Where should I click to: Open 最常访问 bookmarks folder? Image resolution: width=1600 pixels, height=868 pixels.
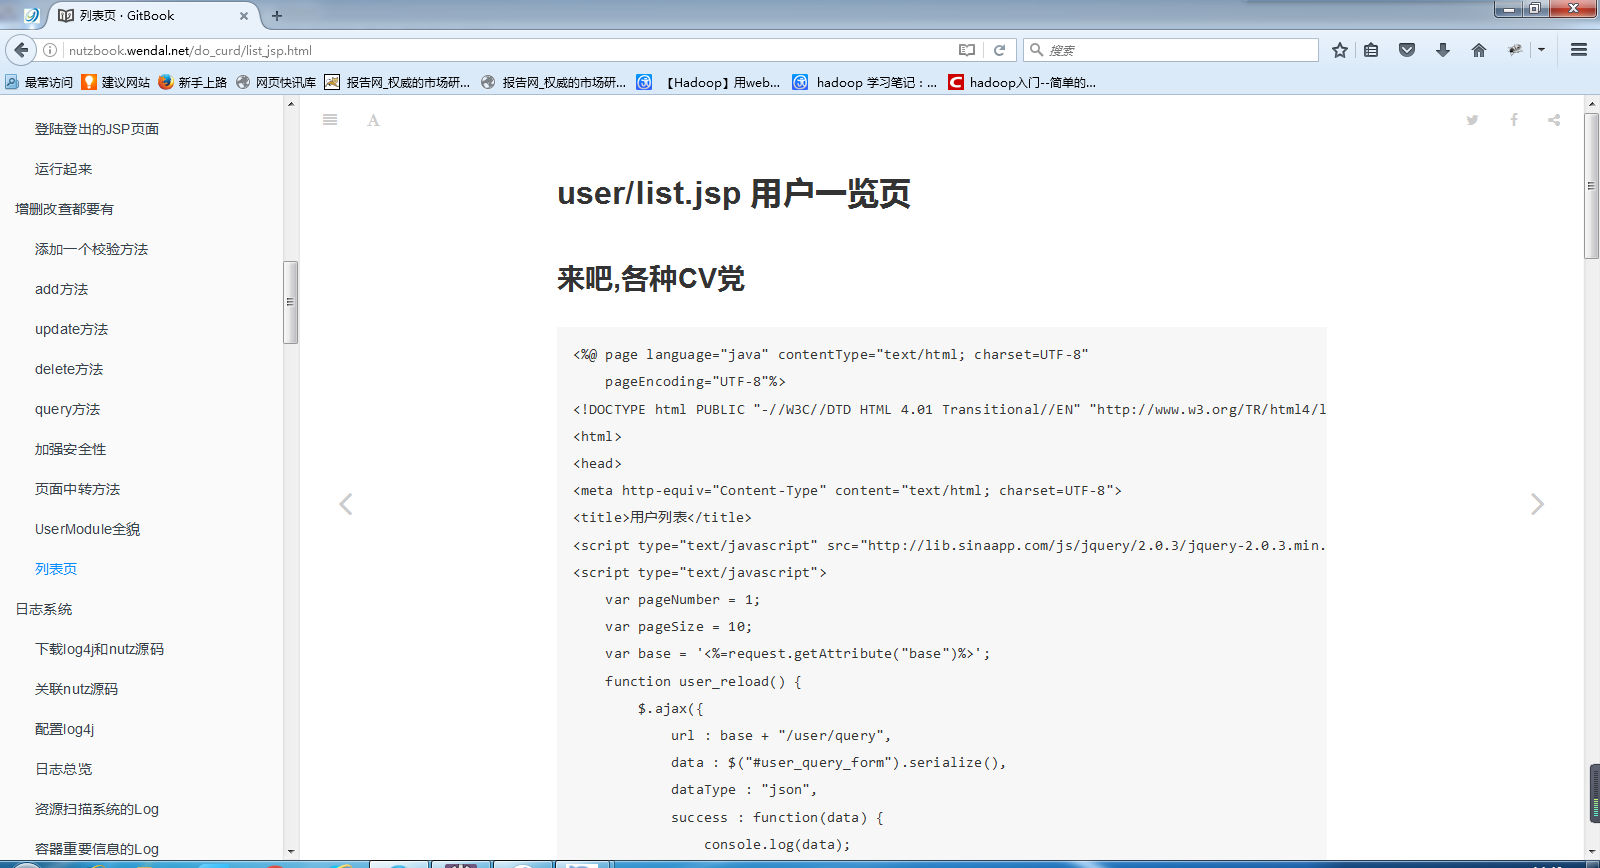pos(39,82)
